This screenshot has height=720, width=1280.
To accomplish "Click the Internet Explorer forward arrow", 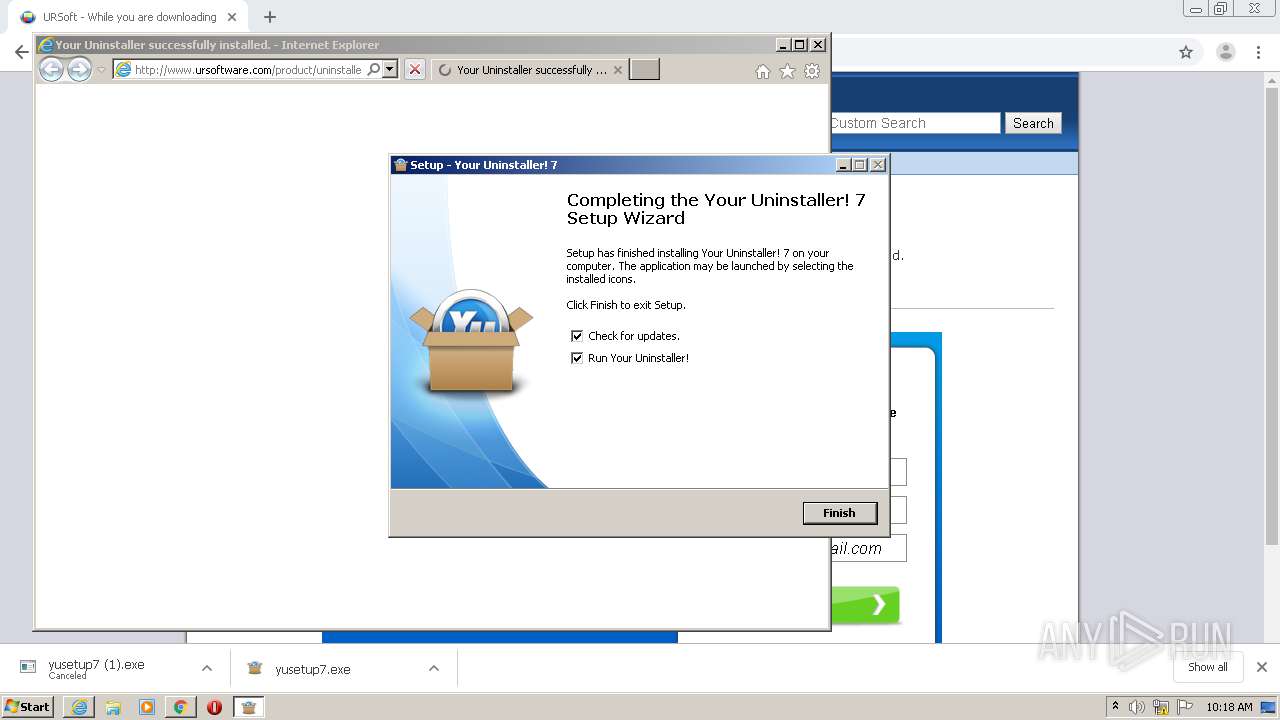I will pyautogui.click(x=79, y=70).
